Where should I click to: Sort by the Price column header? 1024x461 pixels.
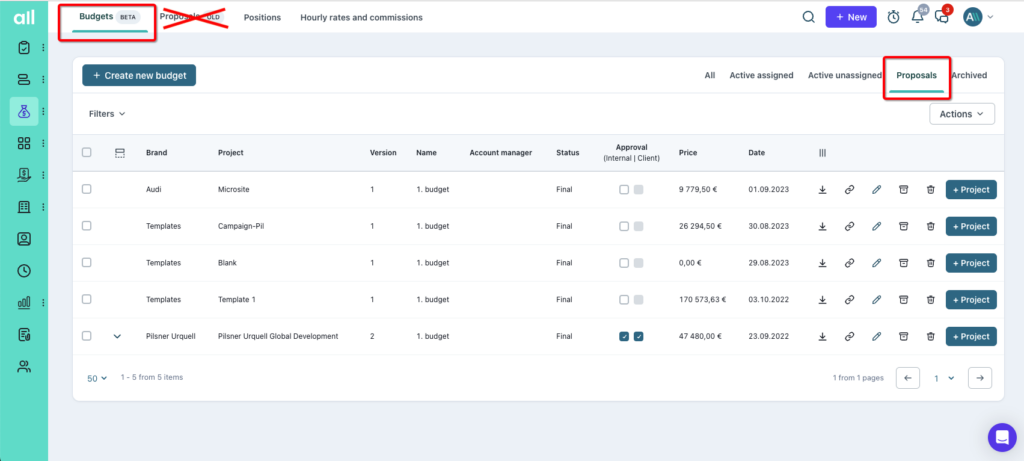[x=688, y=153]
